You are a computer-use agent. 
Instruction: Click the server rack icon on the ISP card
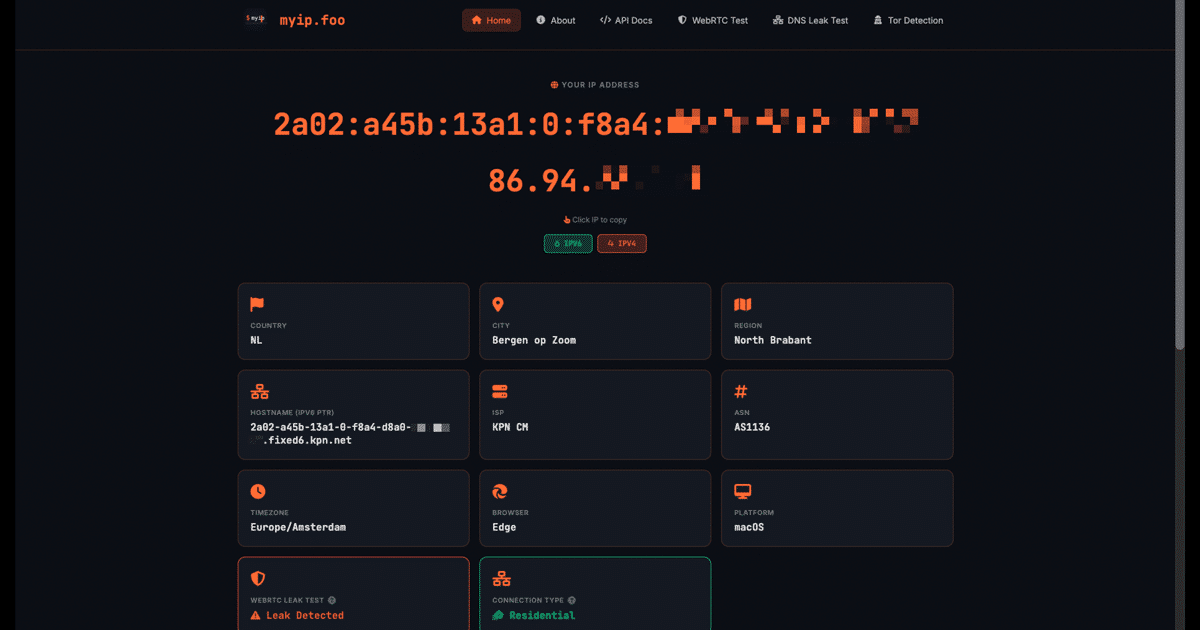[x=499, y=391]
